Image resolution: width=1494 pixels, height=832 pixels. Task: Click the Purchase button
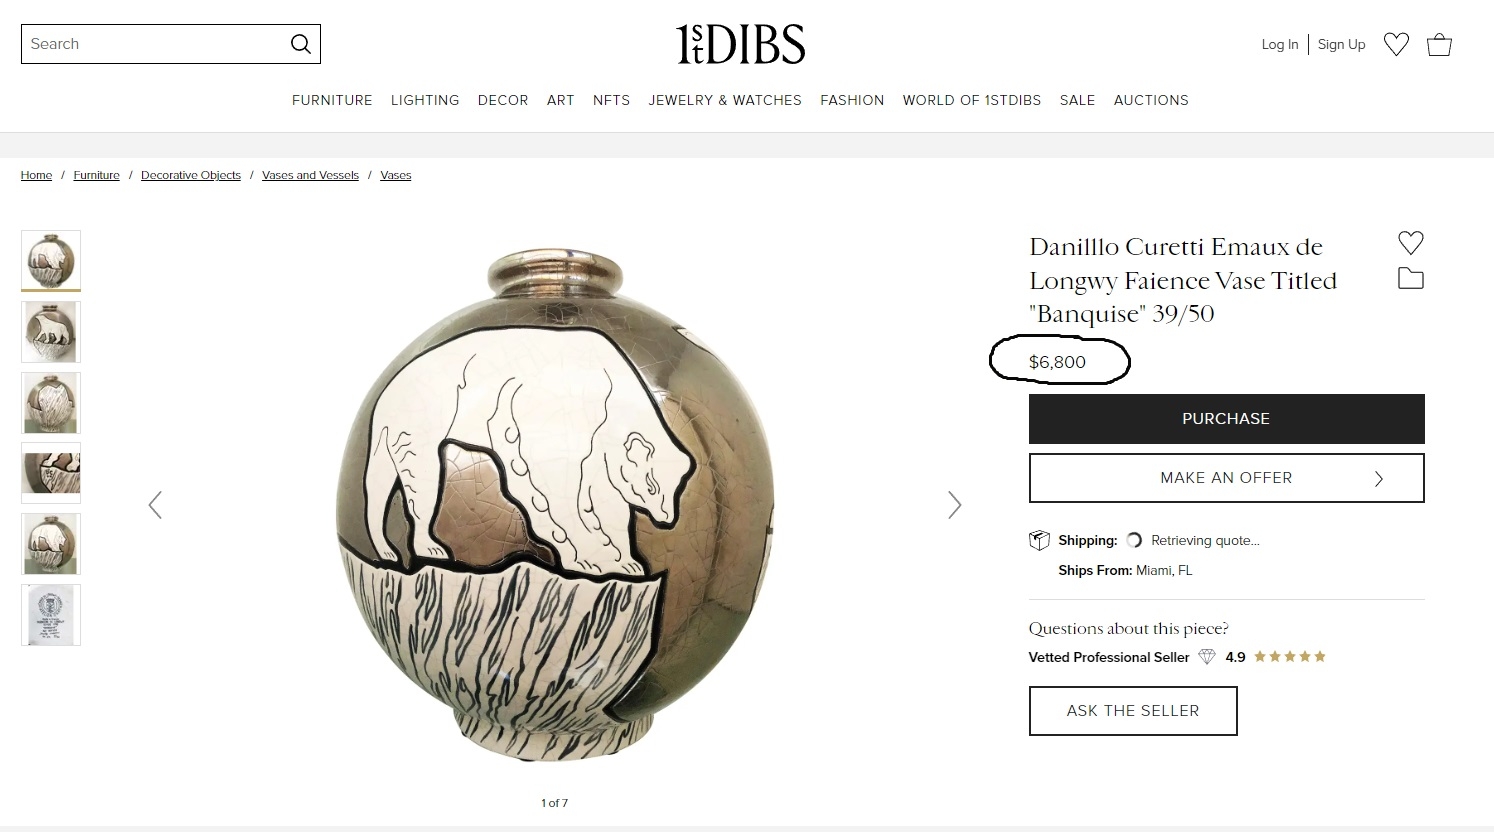pos(1226,419)
